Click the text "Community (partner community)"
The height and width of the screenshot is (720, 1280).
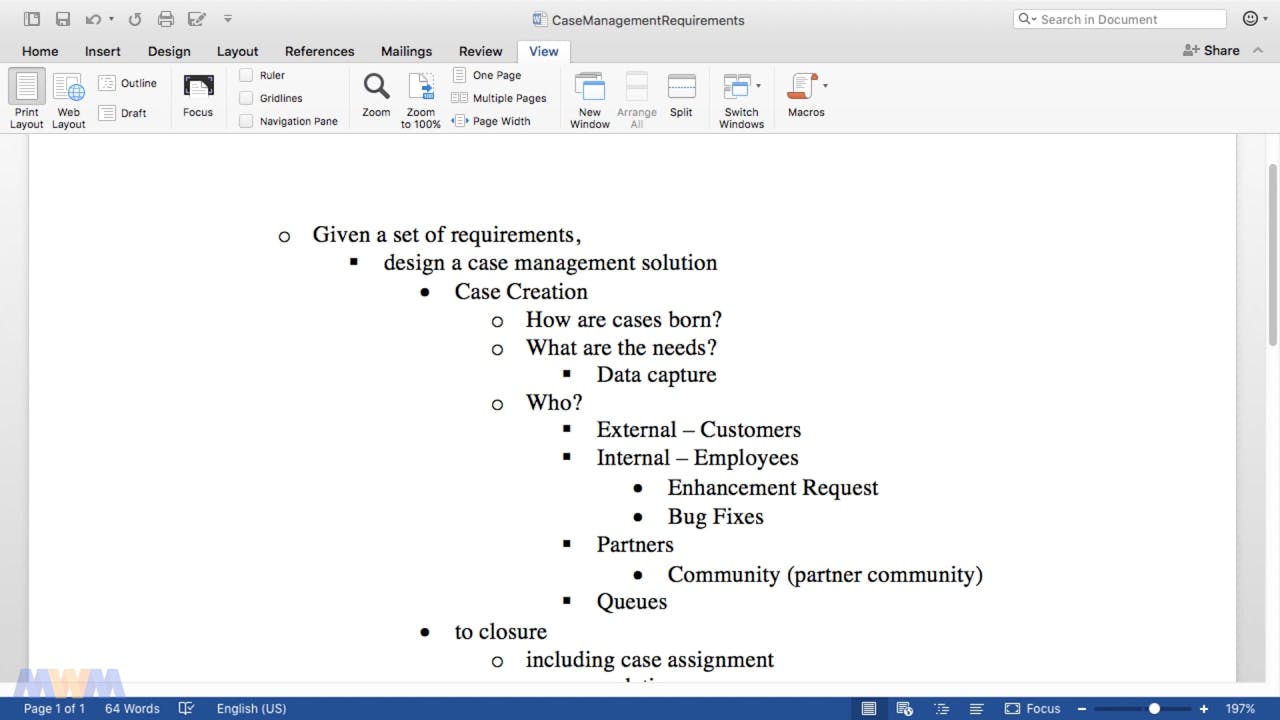click(x=825, y=574)
